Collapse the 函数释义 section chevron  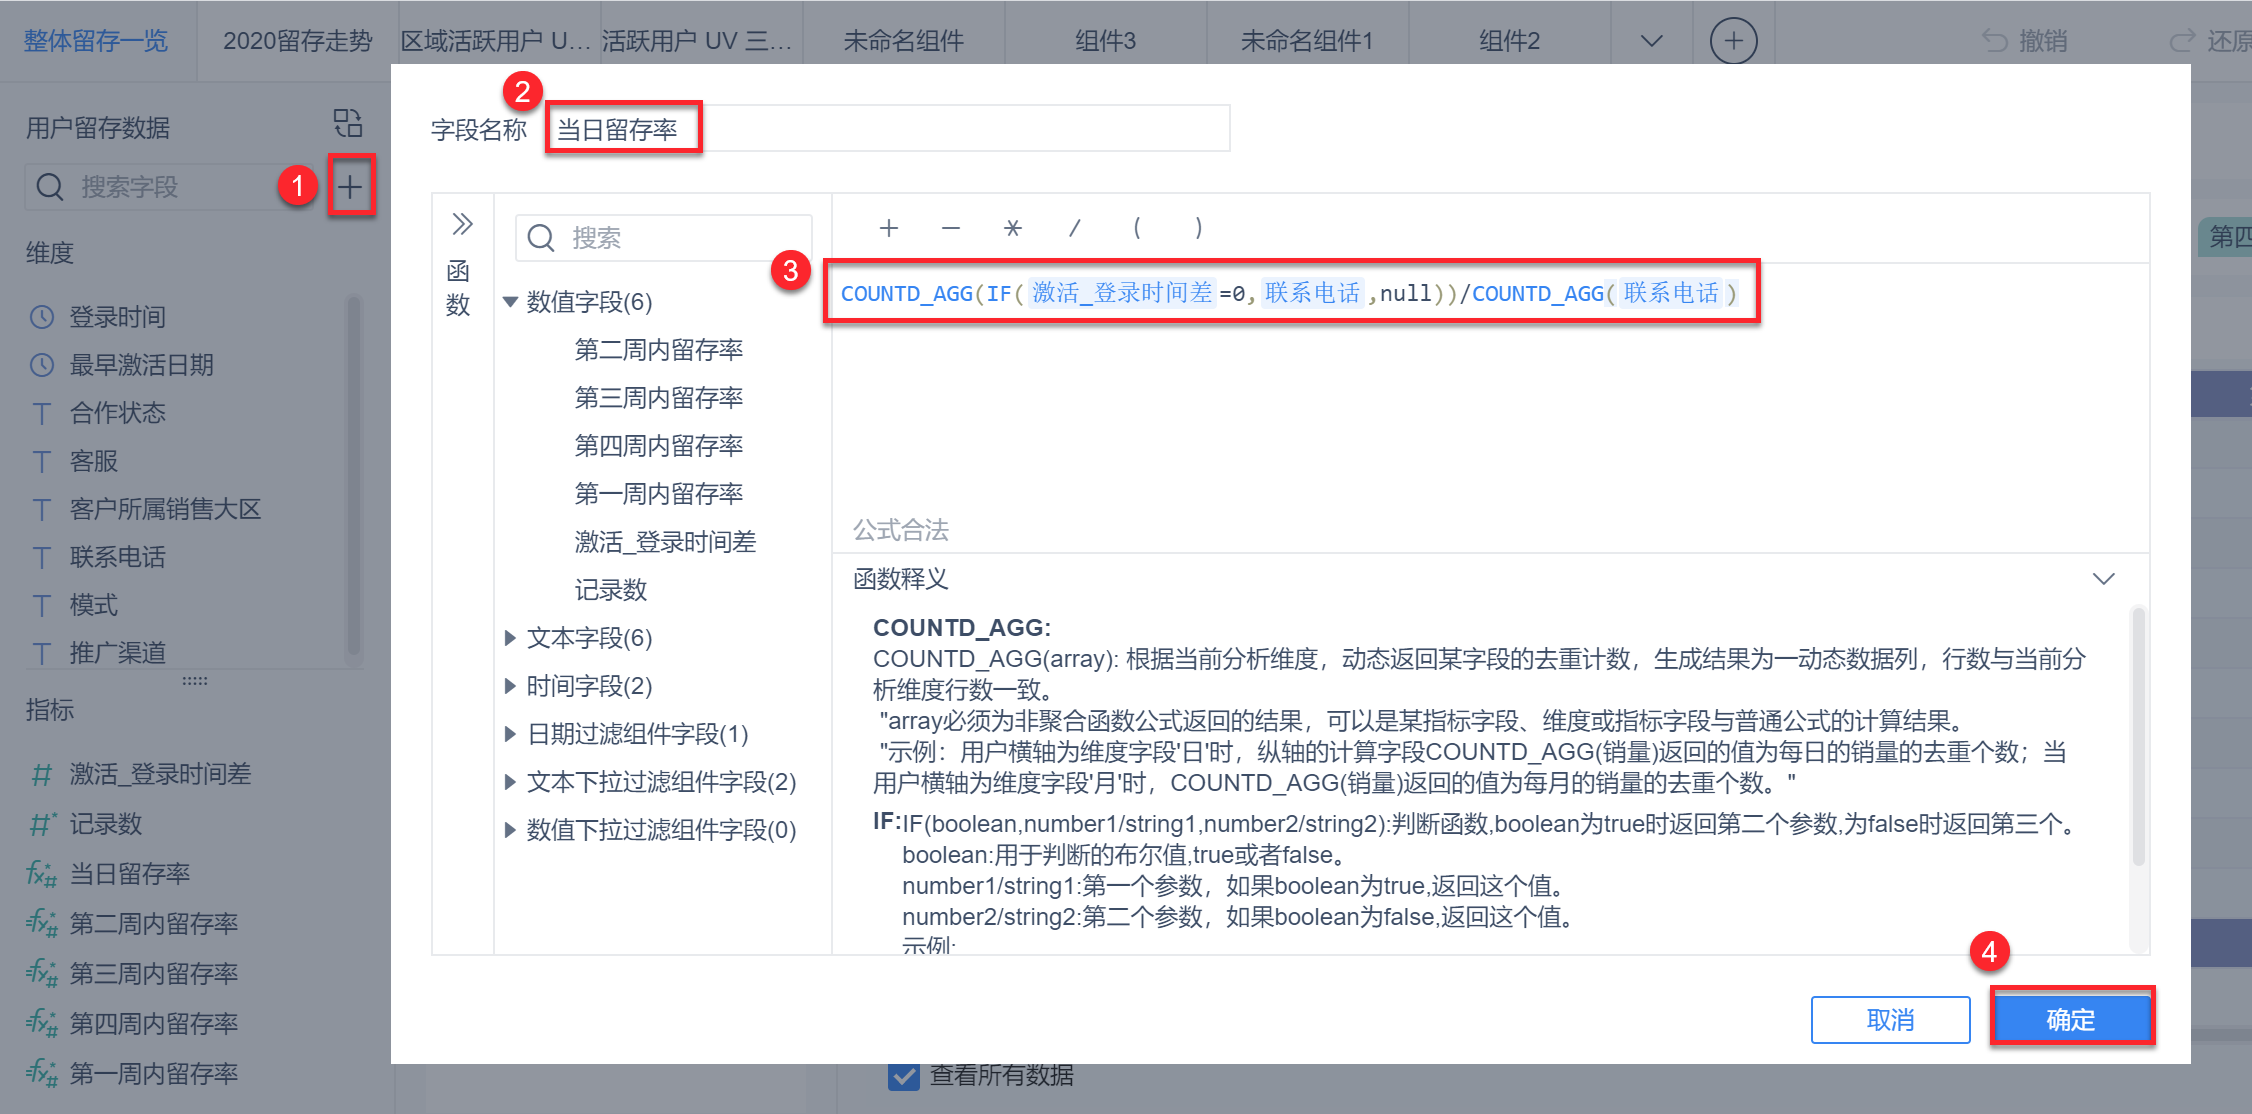2104,579
